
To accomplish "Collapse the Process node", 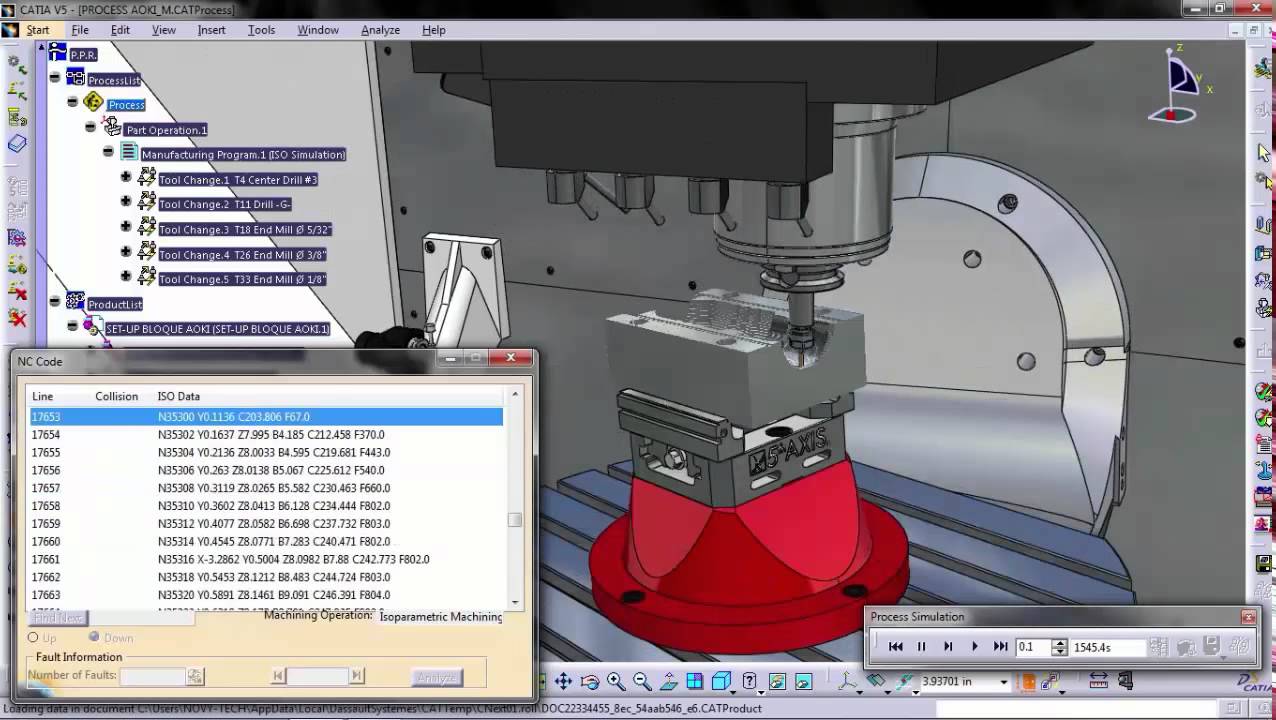I will tap(72, 102).
